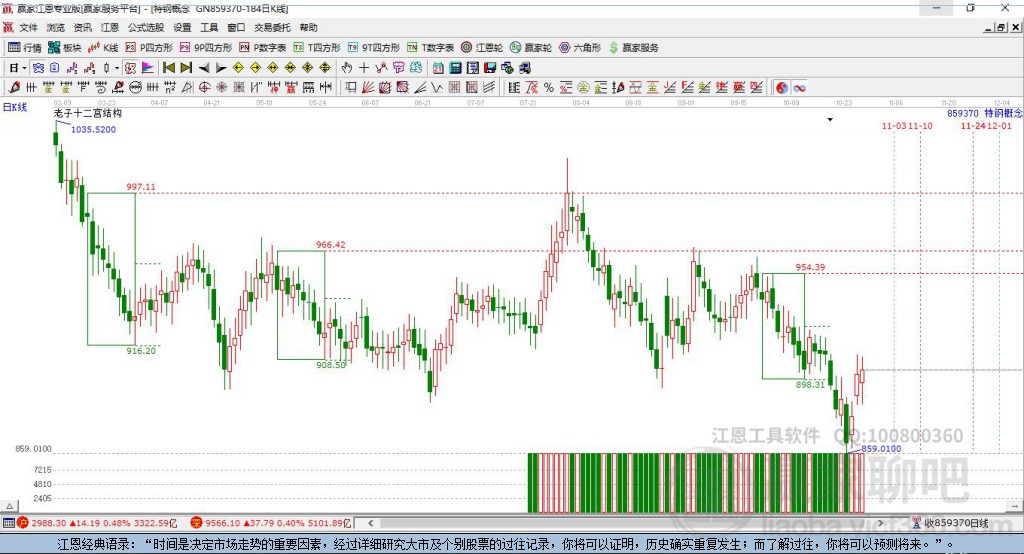1024x554 pixels.
Task: Click the black right-pointing arrow icon
Action: click(221, 67)
